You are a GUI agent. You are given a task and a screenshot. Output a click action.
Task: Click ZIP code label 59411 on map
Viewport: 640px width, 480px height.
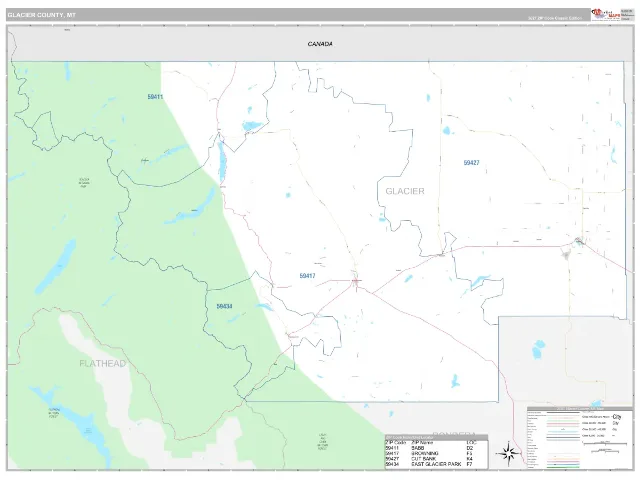point(155,97)
